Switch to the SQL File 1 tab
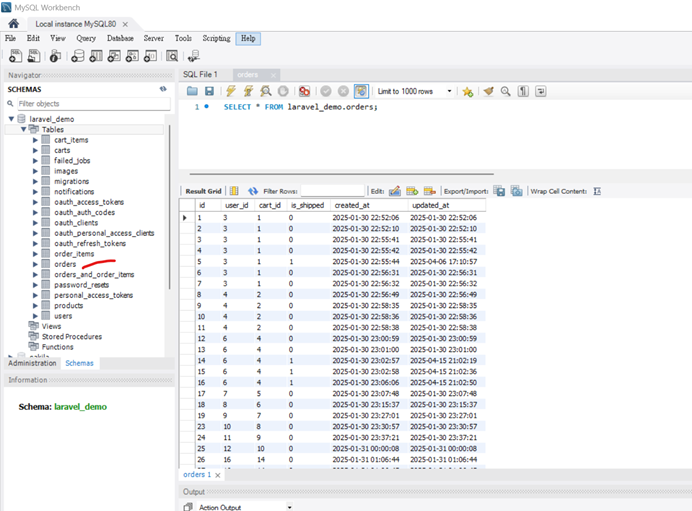Screen dimensions: 692x511 click(x=200, y=75)
